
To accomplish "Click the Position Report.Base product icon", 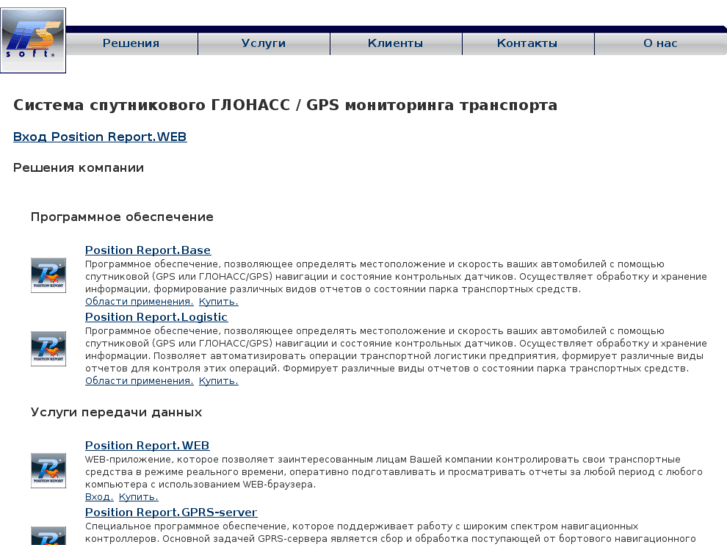I will pyautogui.click(x=48, y=276).
